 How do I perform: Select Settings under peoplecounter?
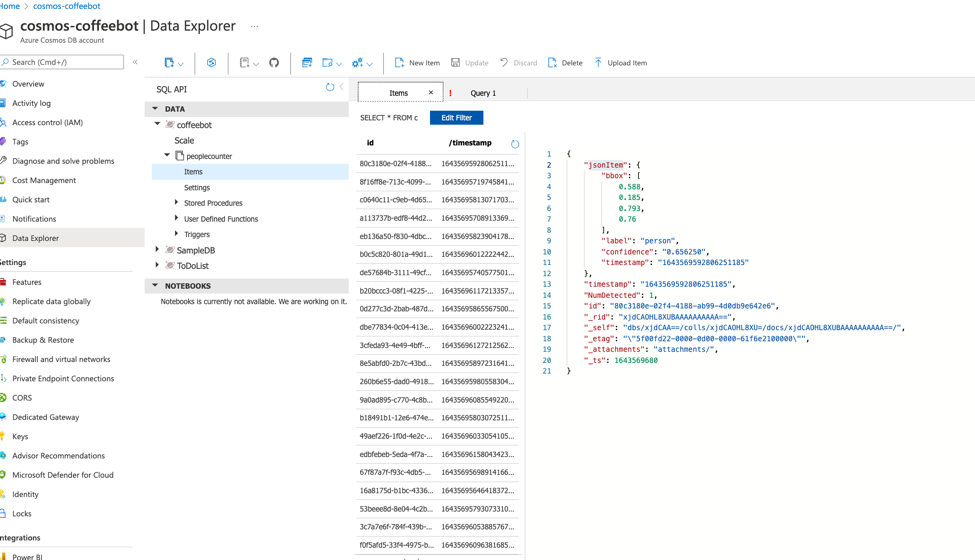(196, 188)
